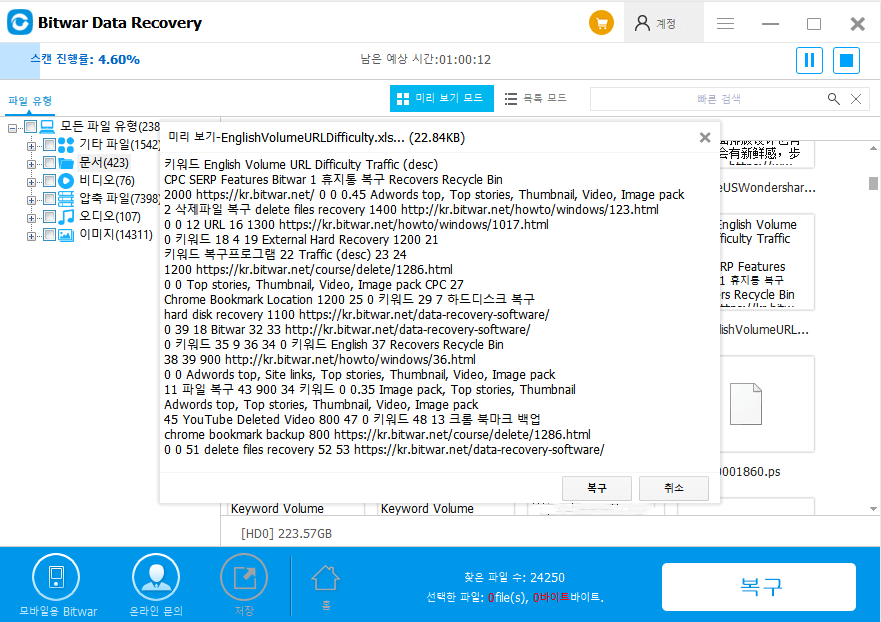
Task: Click the computer icon beside 모든 파일 유형
Action: coord(47,127)
